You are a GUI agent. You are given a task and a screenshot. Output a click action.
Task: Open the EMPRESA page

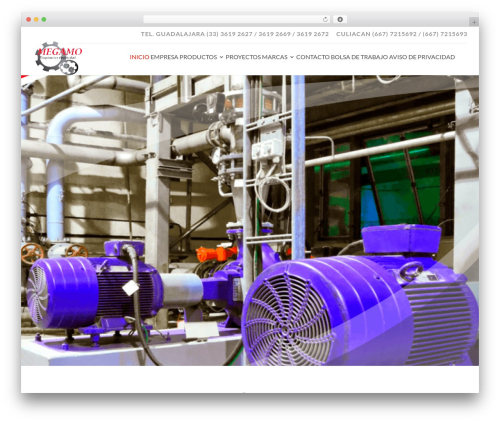[164, 57]
